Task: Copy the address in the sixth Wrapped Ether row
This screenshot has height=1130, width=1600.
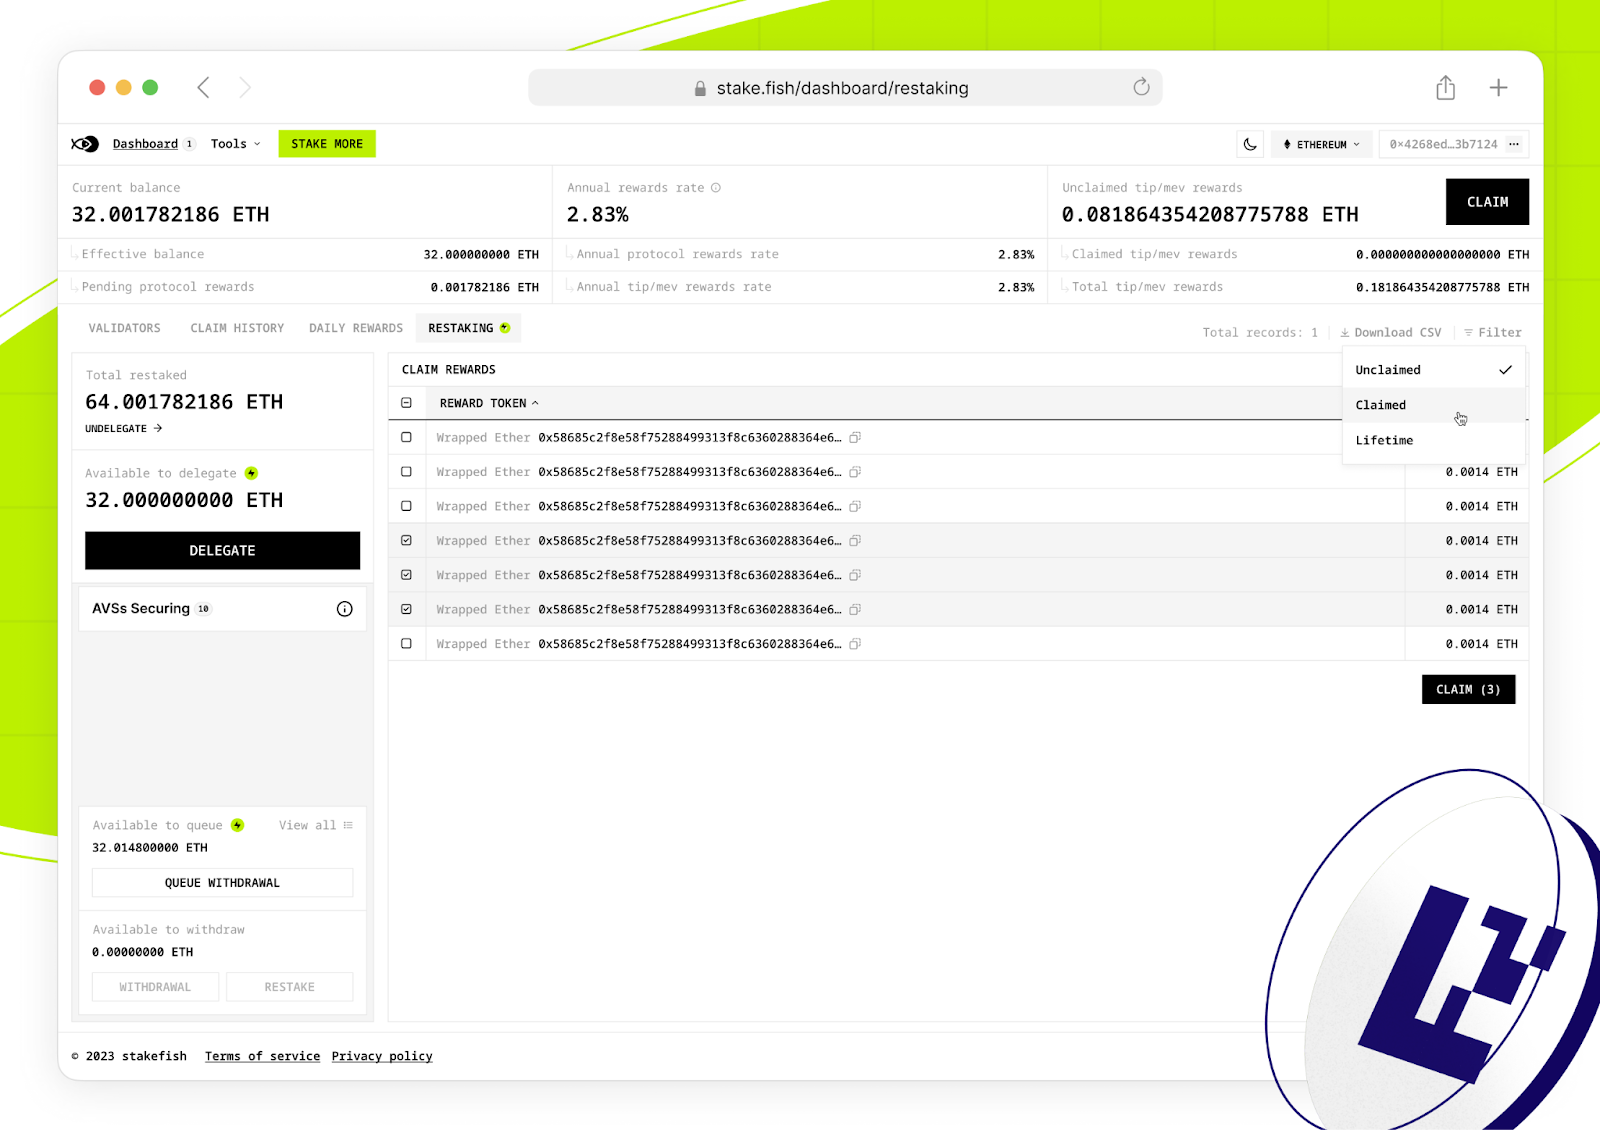Action: pos(855,609)
